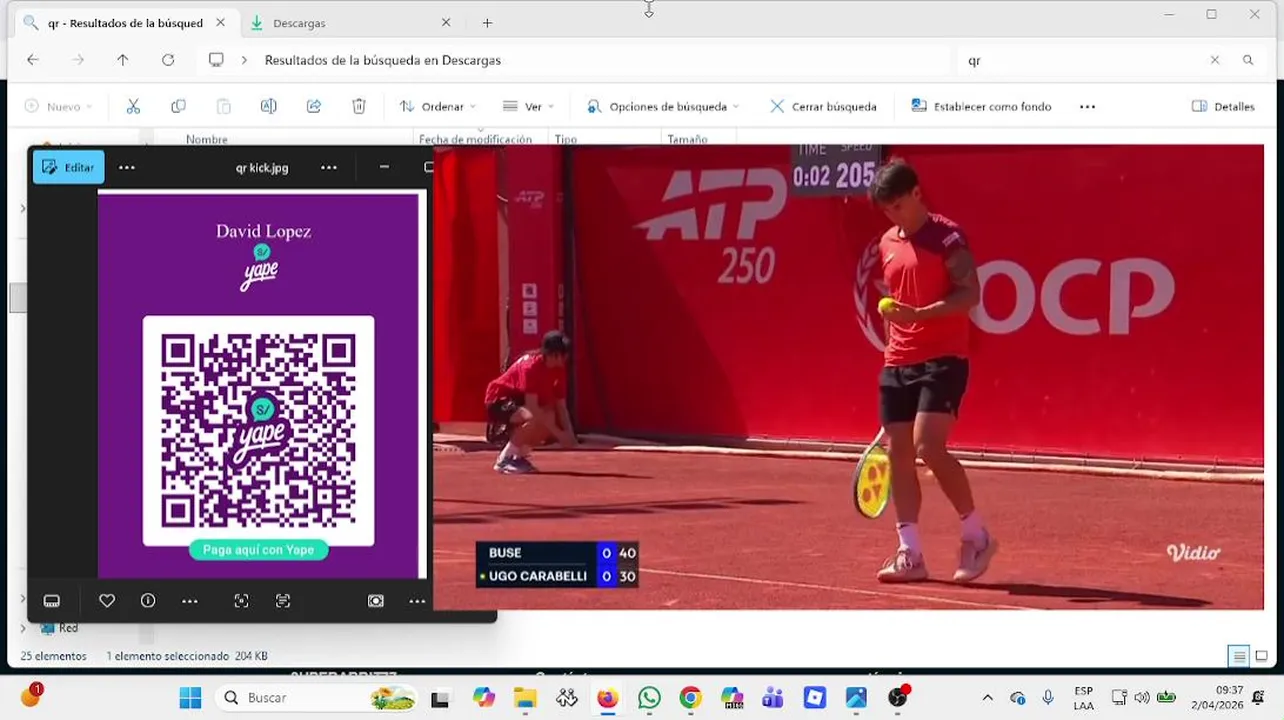Screen dimensions: 1284x720
Task: Show hidden tray icons chevron
Action: (x=988, y=697)
